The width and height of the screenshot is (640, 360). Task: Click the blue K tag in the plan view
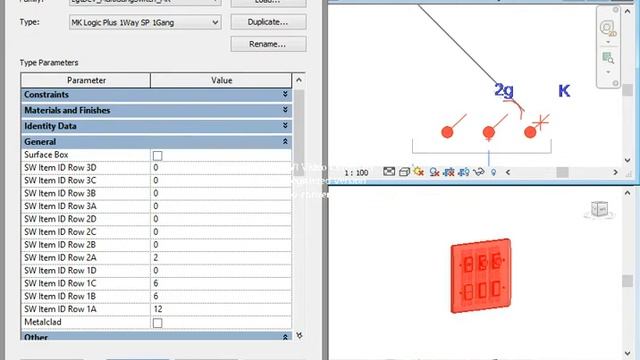pos(564,91)
